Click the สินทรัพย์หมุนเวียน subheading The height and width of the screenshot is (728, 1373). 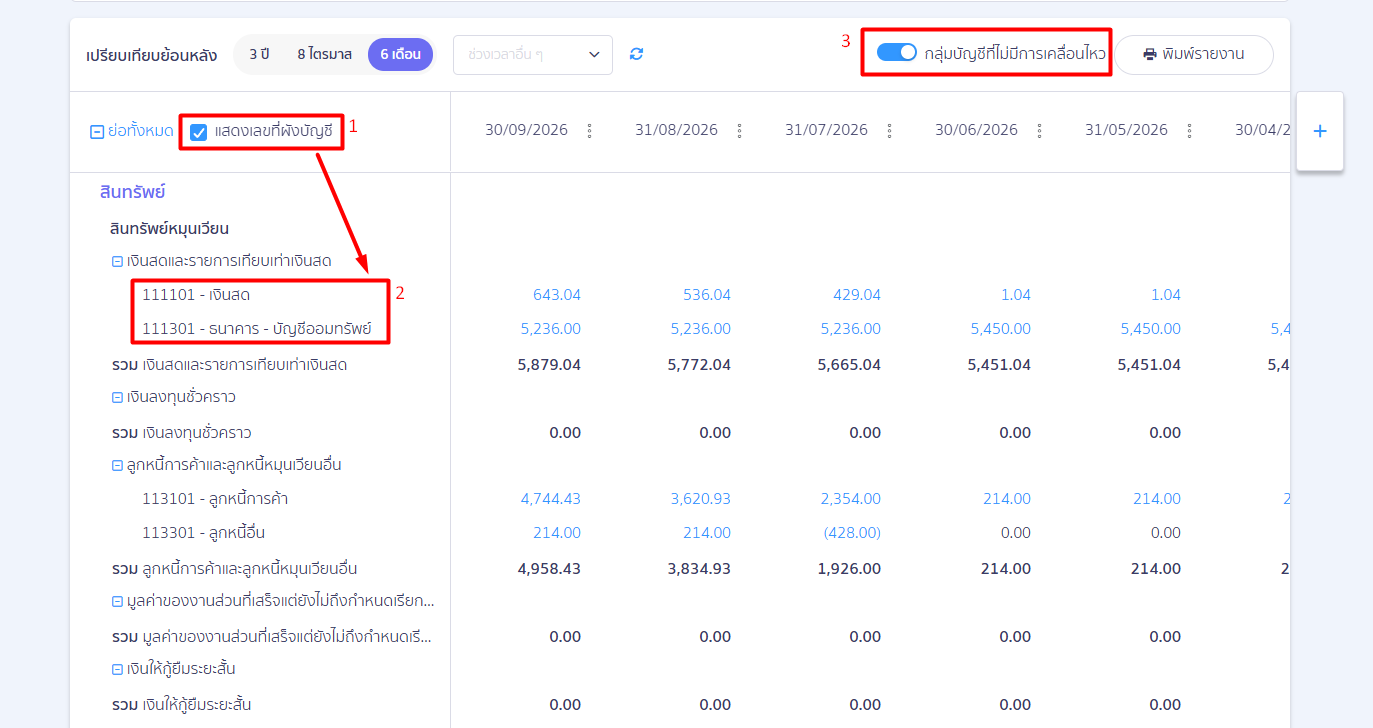[169, 228]
